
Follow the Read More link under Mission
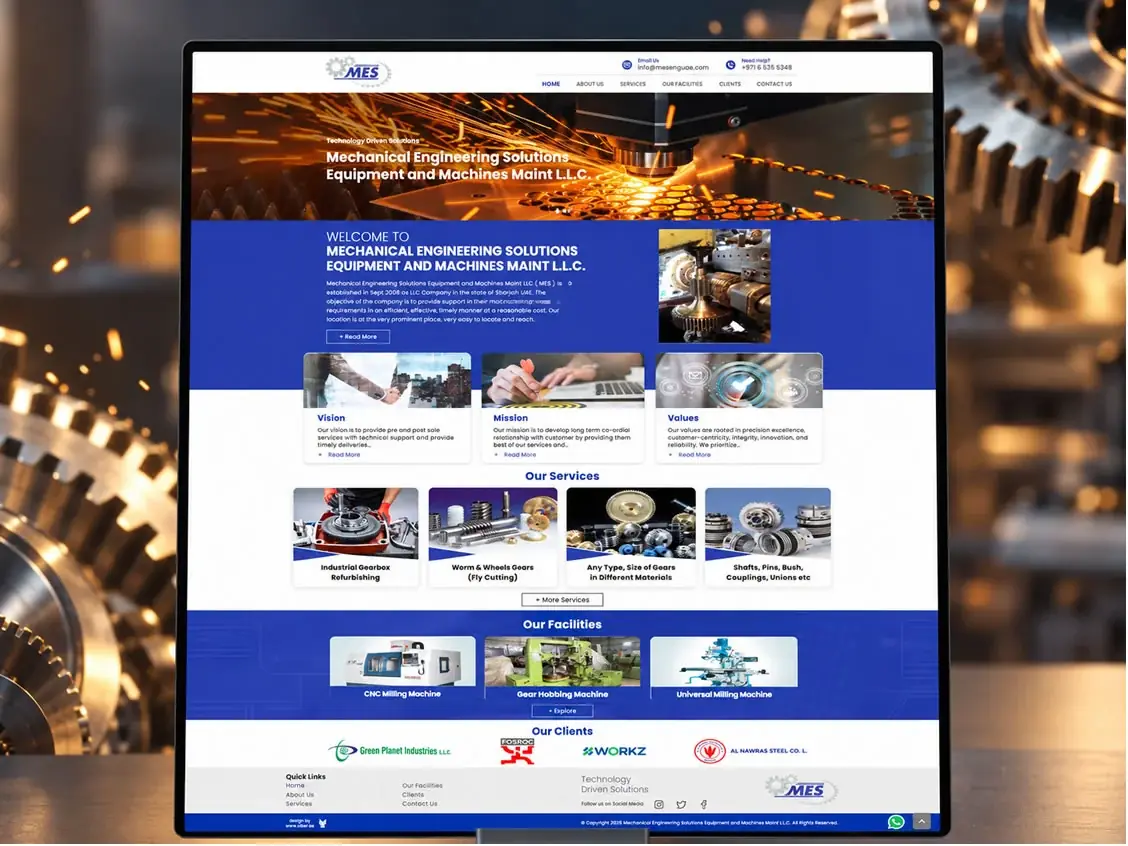tap(519, 455)
